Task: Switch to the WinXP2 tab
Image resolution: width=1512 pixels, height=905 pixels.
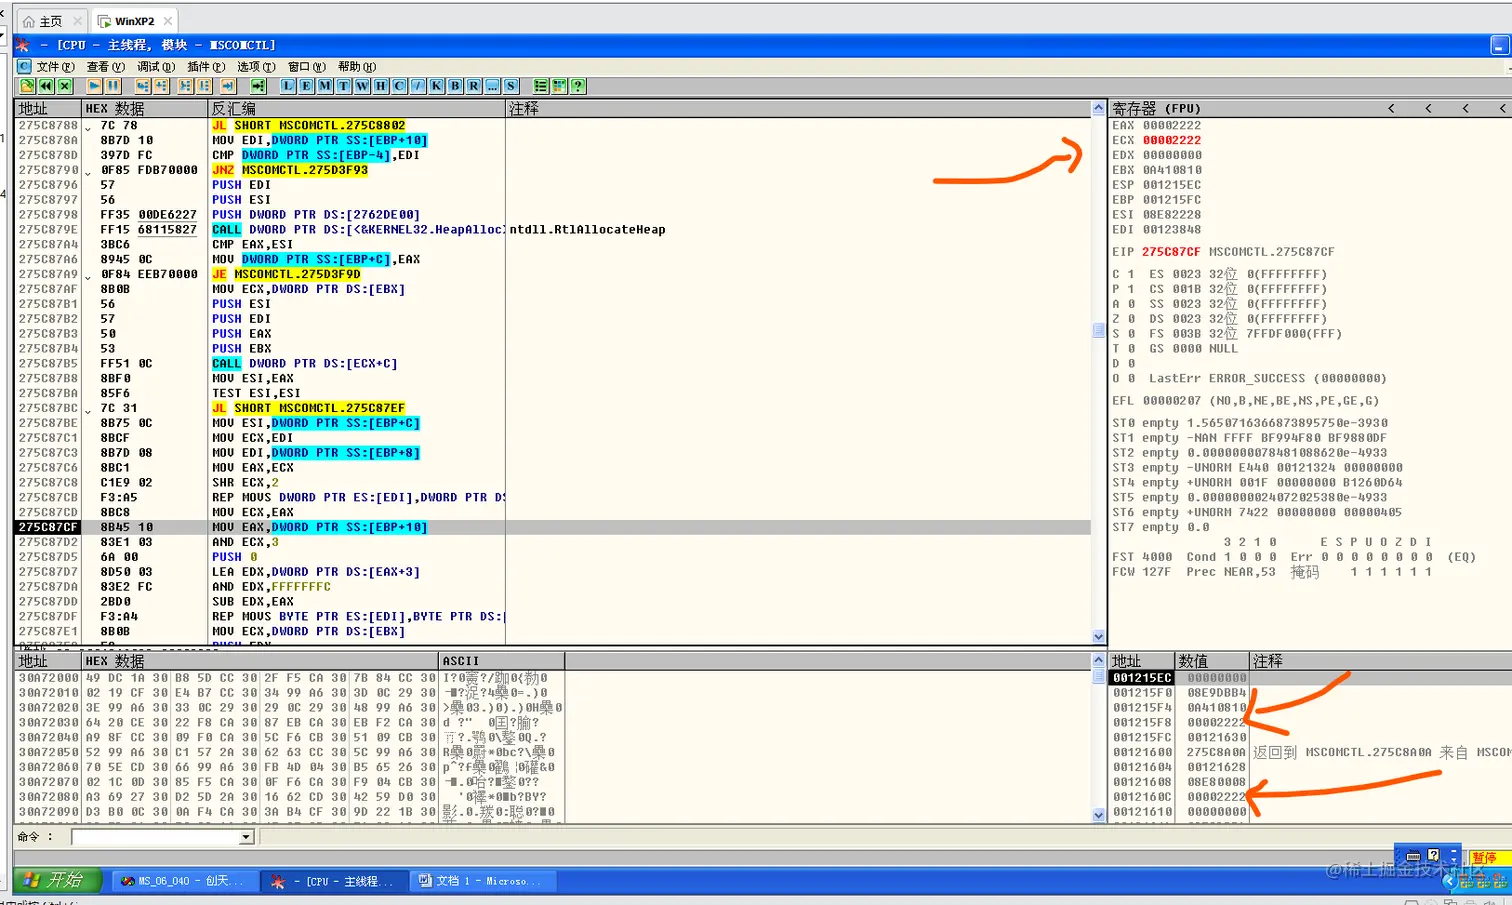Action: point(134,21)
